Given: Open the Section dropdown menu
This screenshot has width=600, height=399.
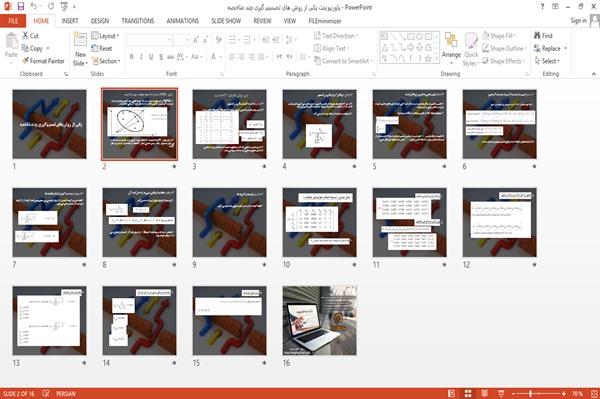Looking at the screenshot, I should 106,61.
